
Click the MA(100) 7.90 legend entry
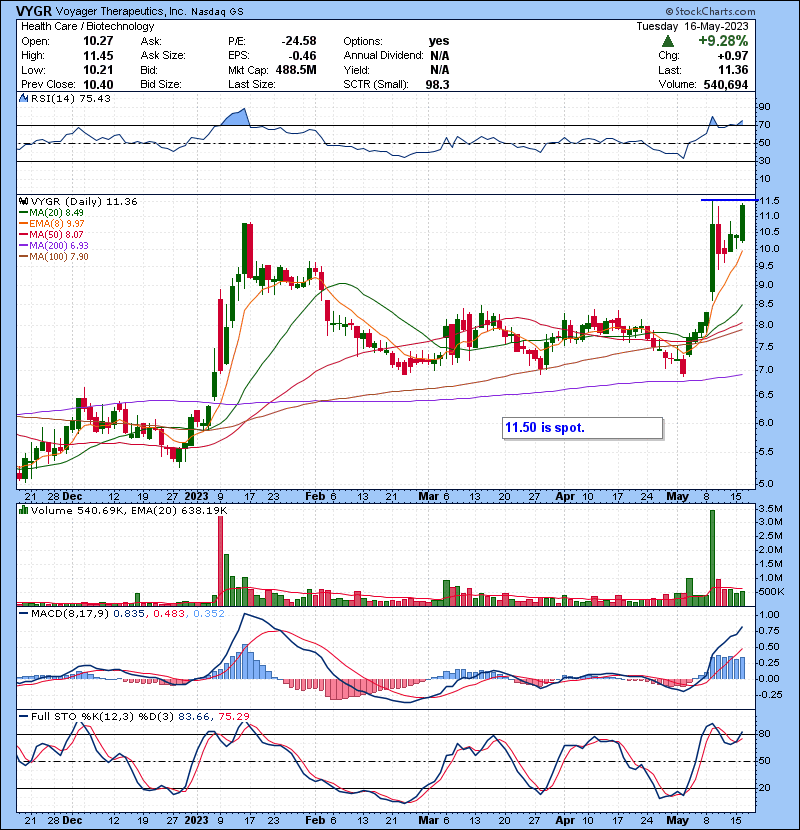click(53, 257)
